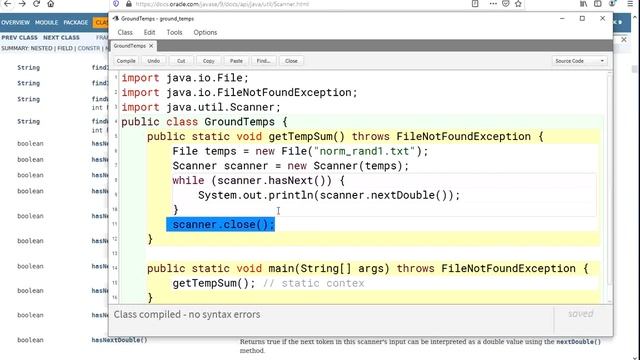
Task: Open the Tools menu in BlueJ editor
Action: [x=174, y=32]
